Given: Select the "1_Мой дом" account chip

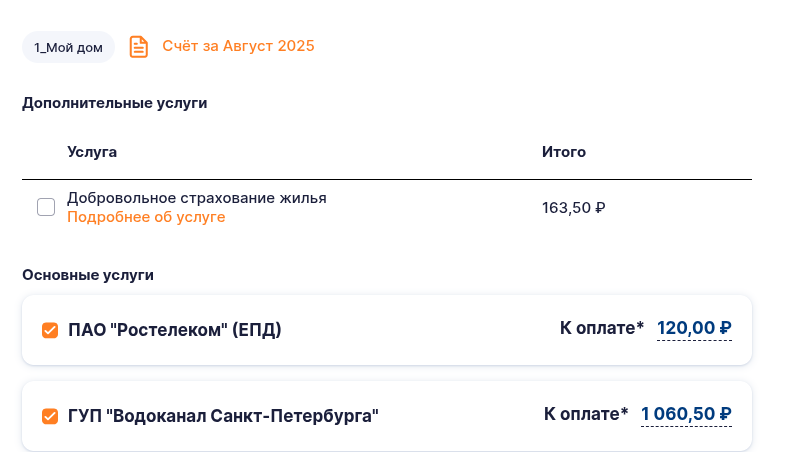Looking at the screenshot, I should (69, 47).
